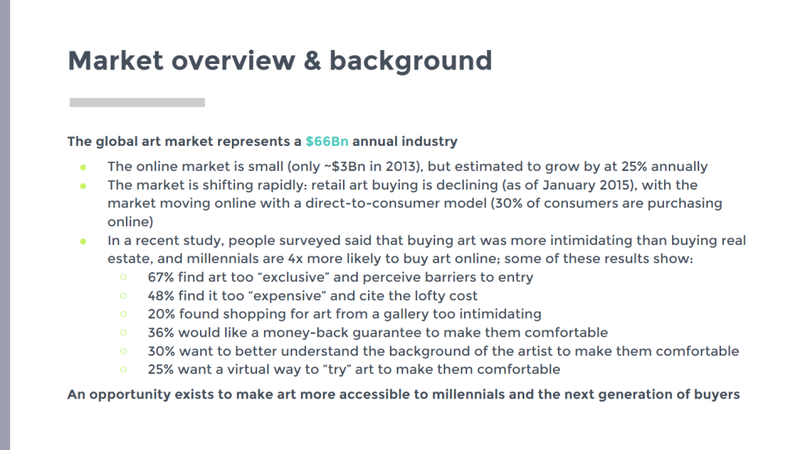Click the closing opportunity exists sentence
This screenshot has width=800, height=450.
(x=404, y=394)
